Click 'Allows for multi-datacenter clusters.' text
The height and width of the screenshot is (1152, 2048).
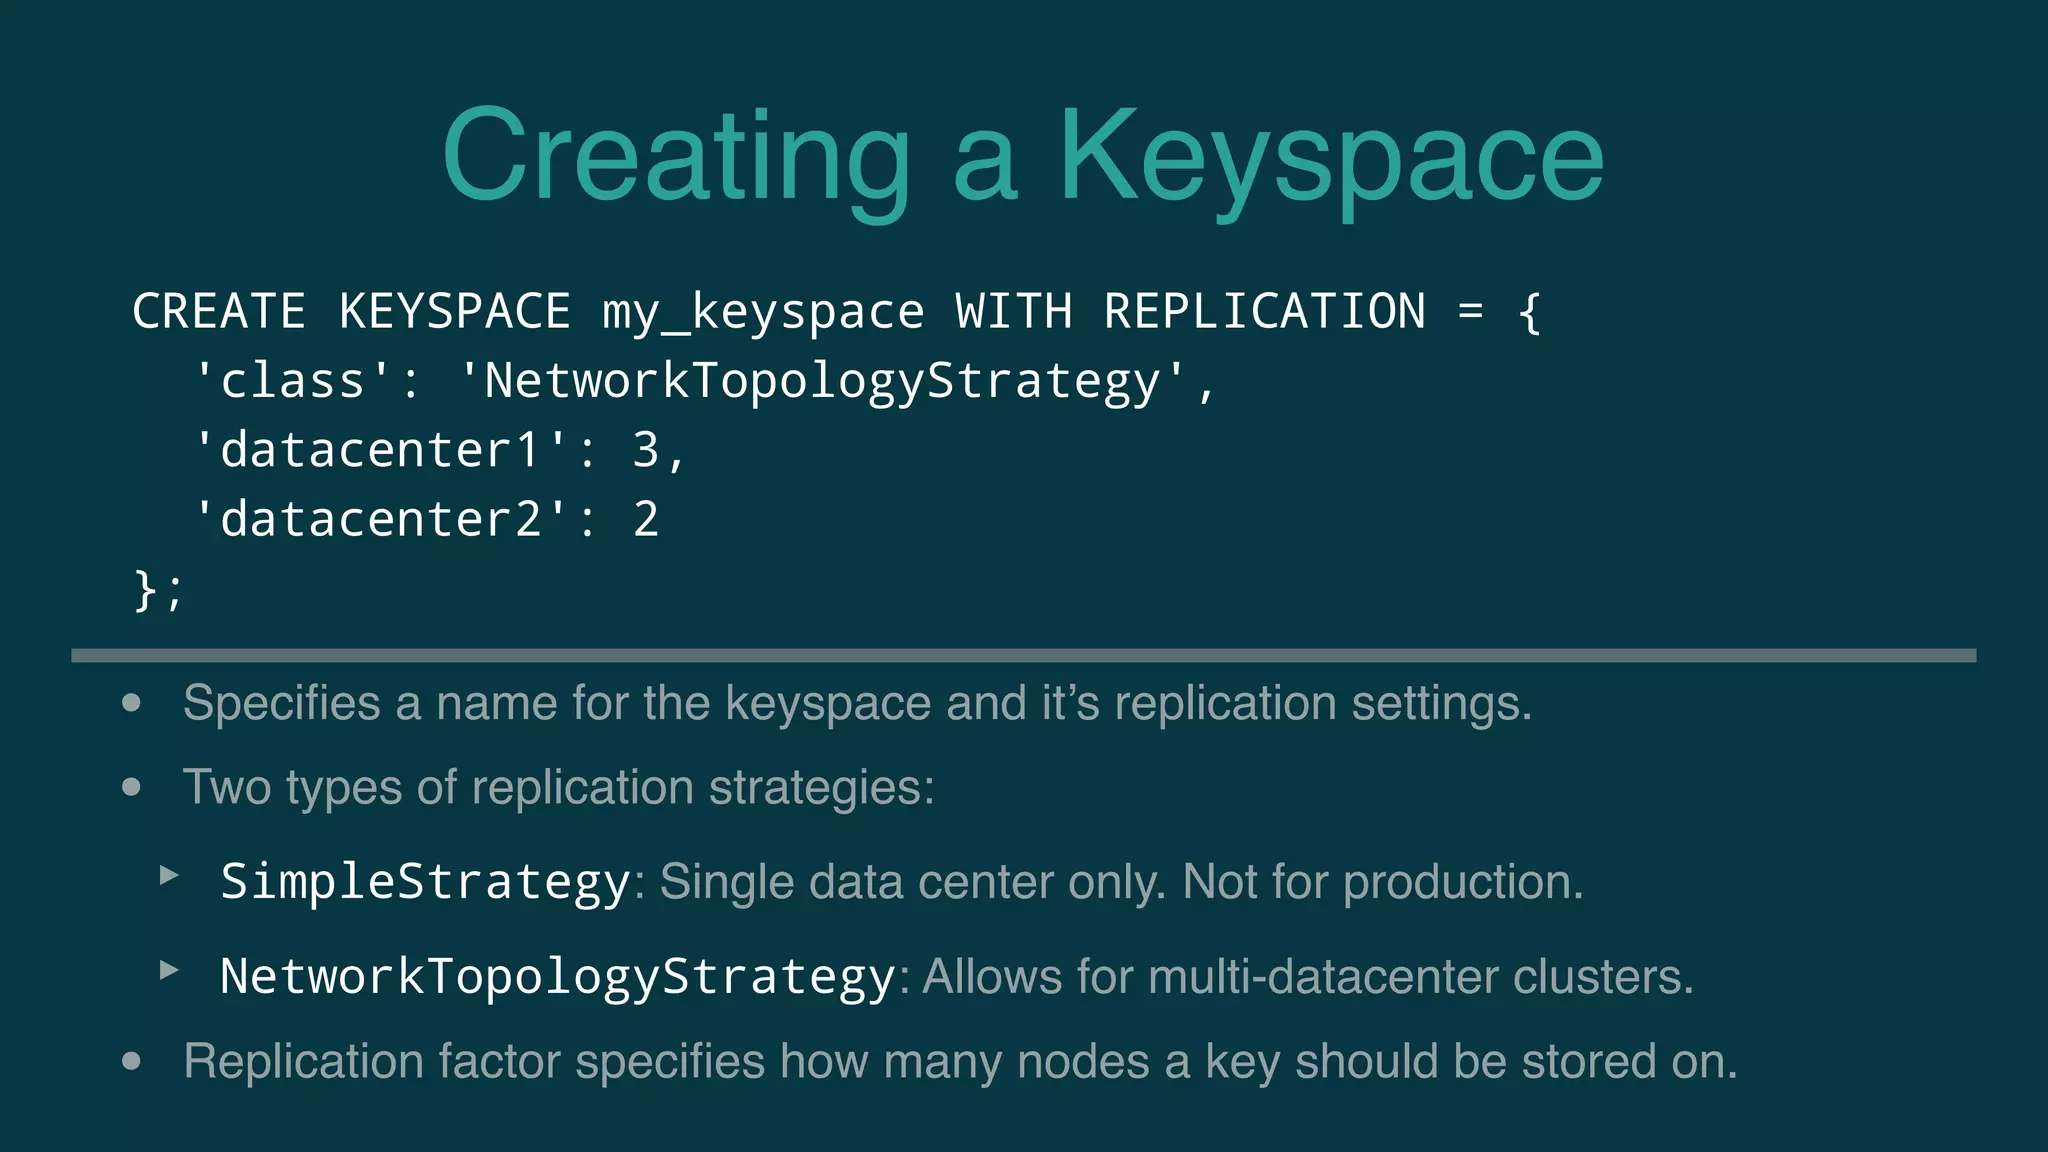pos(1308,977)
